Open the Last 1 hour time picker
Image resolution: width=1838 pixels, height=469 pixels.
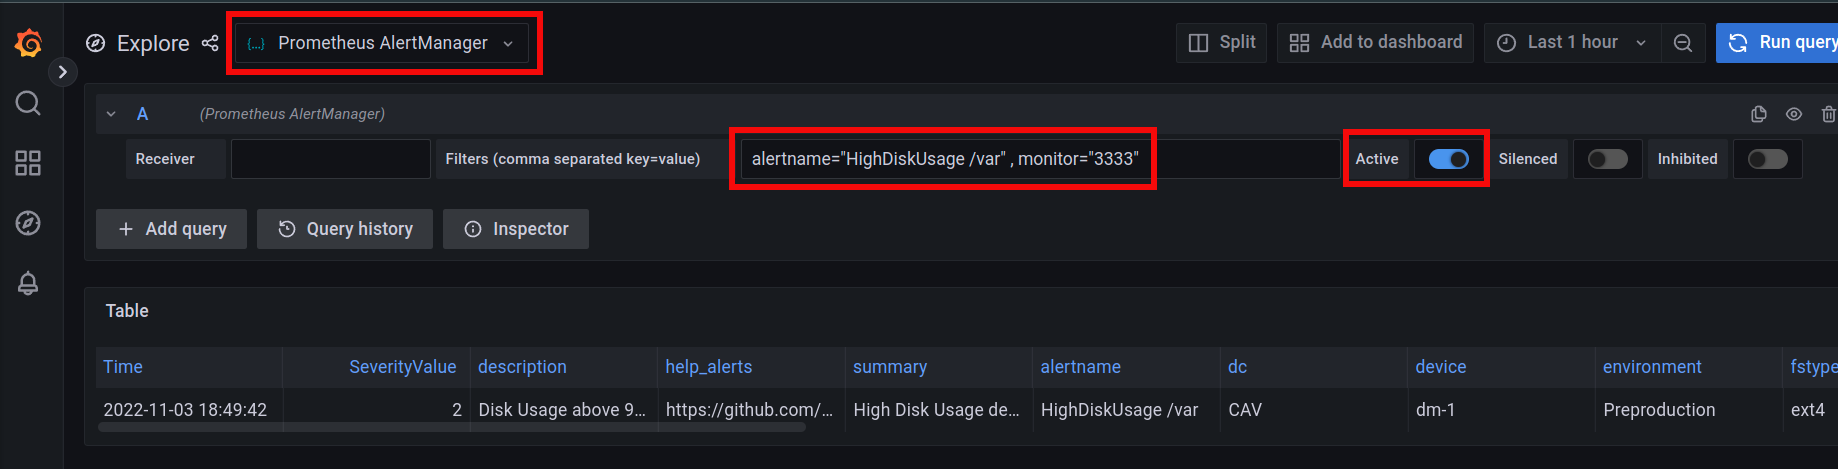(1572, 42)
